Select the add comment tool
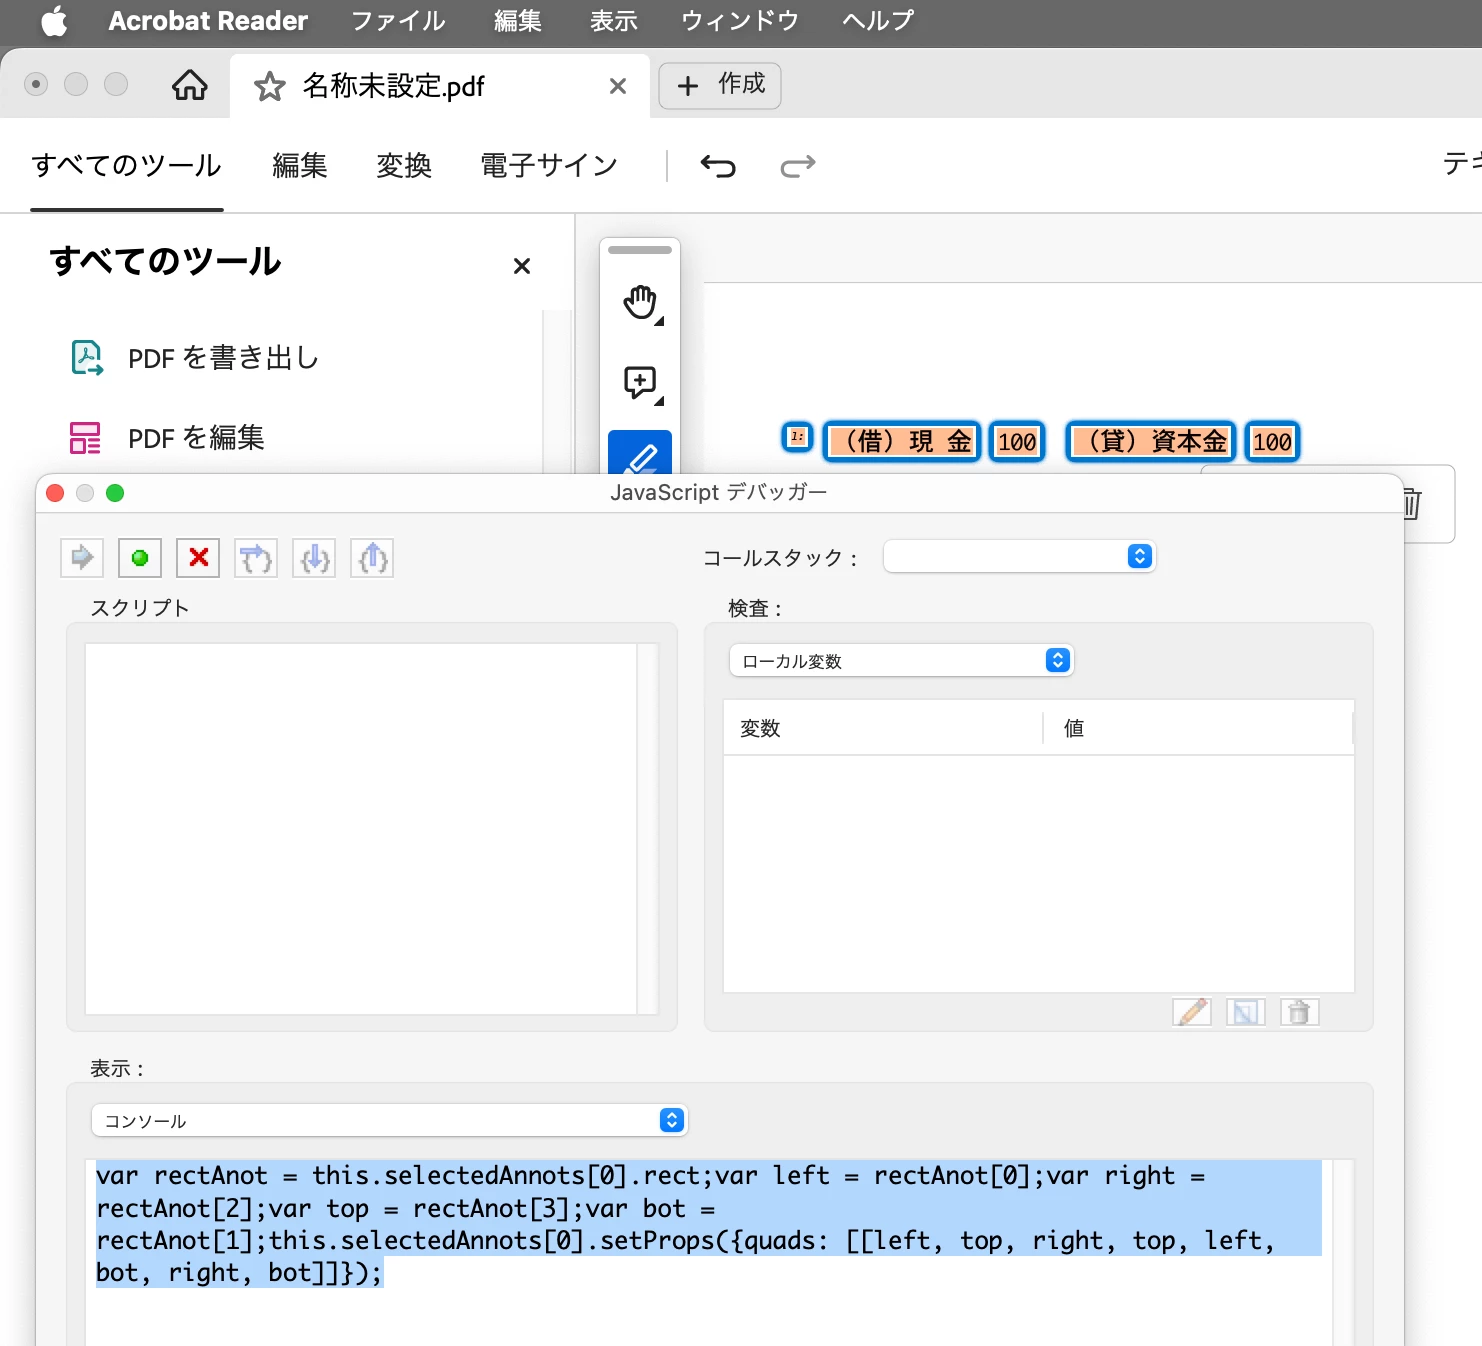The width and height of the screenshot is (1482, 1346). tap(640, 383)
